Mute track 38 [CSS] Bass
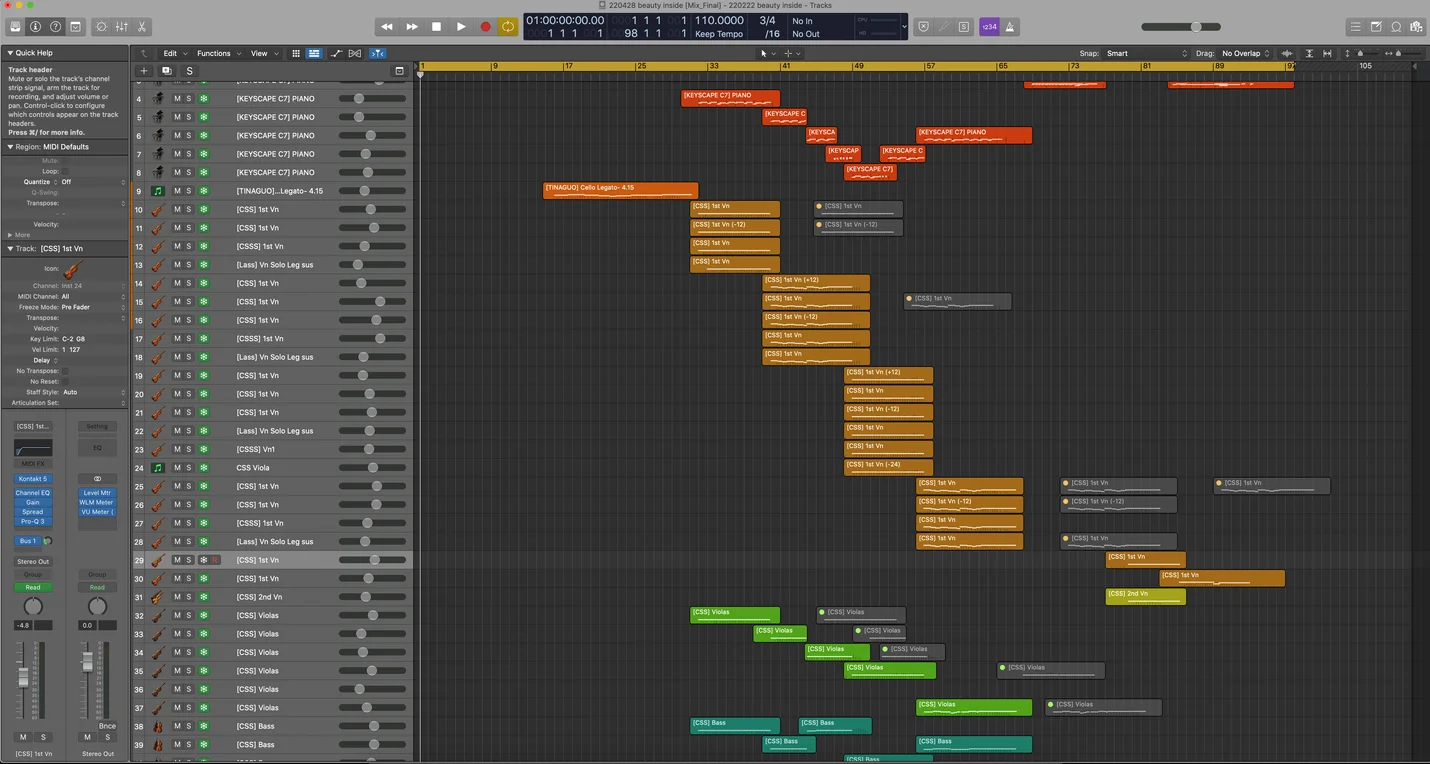Viewport: 1430px width, 764px height. coord(177,726)
